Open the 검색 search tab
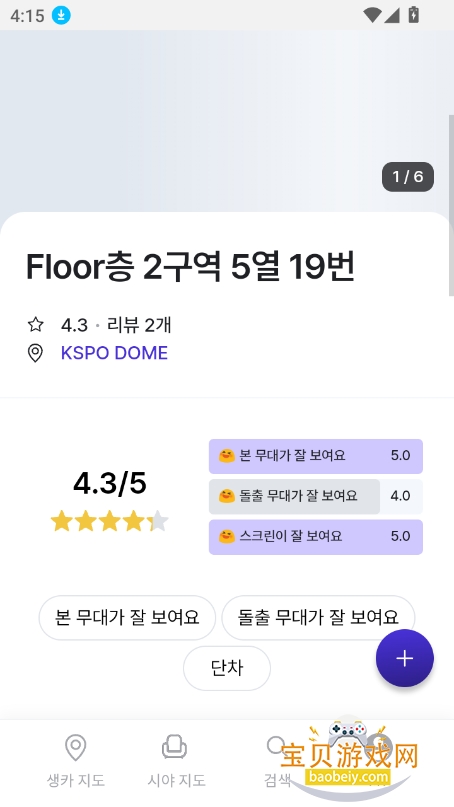Screen dimensions: 454x807 [x=277, y=761]
